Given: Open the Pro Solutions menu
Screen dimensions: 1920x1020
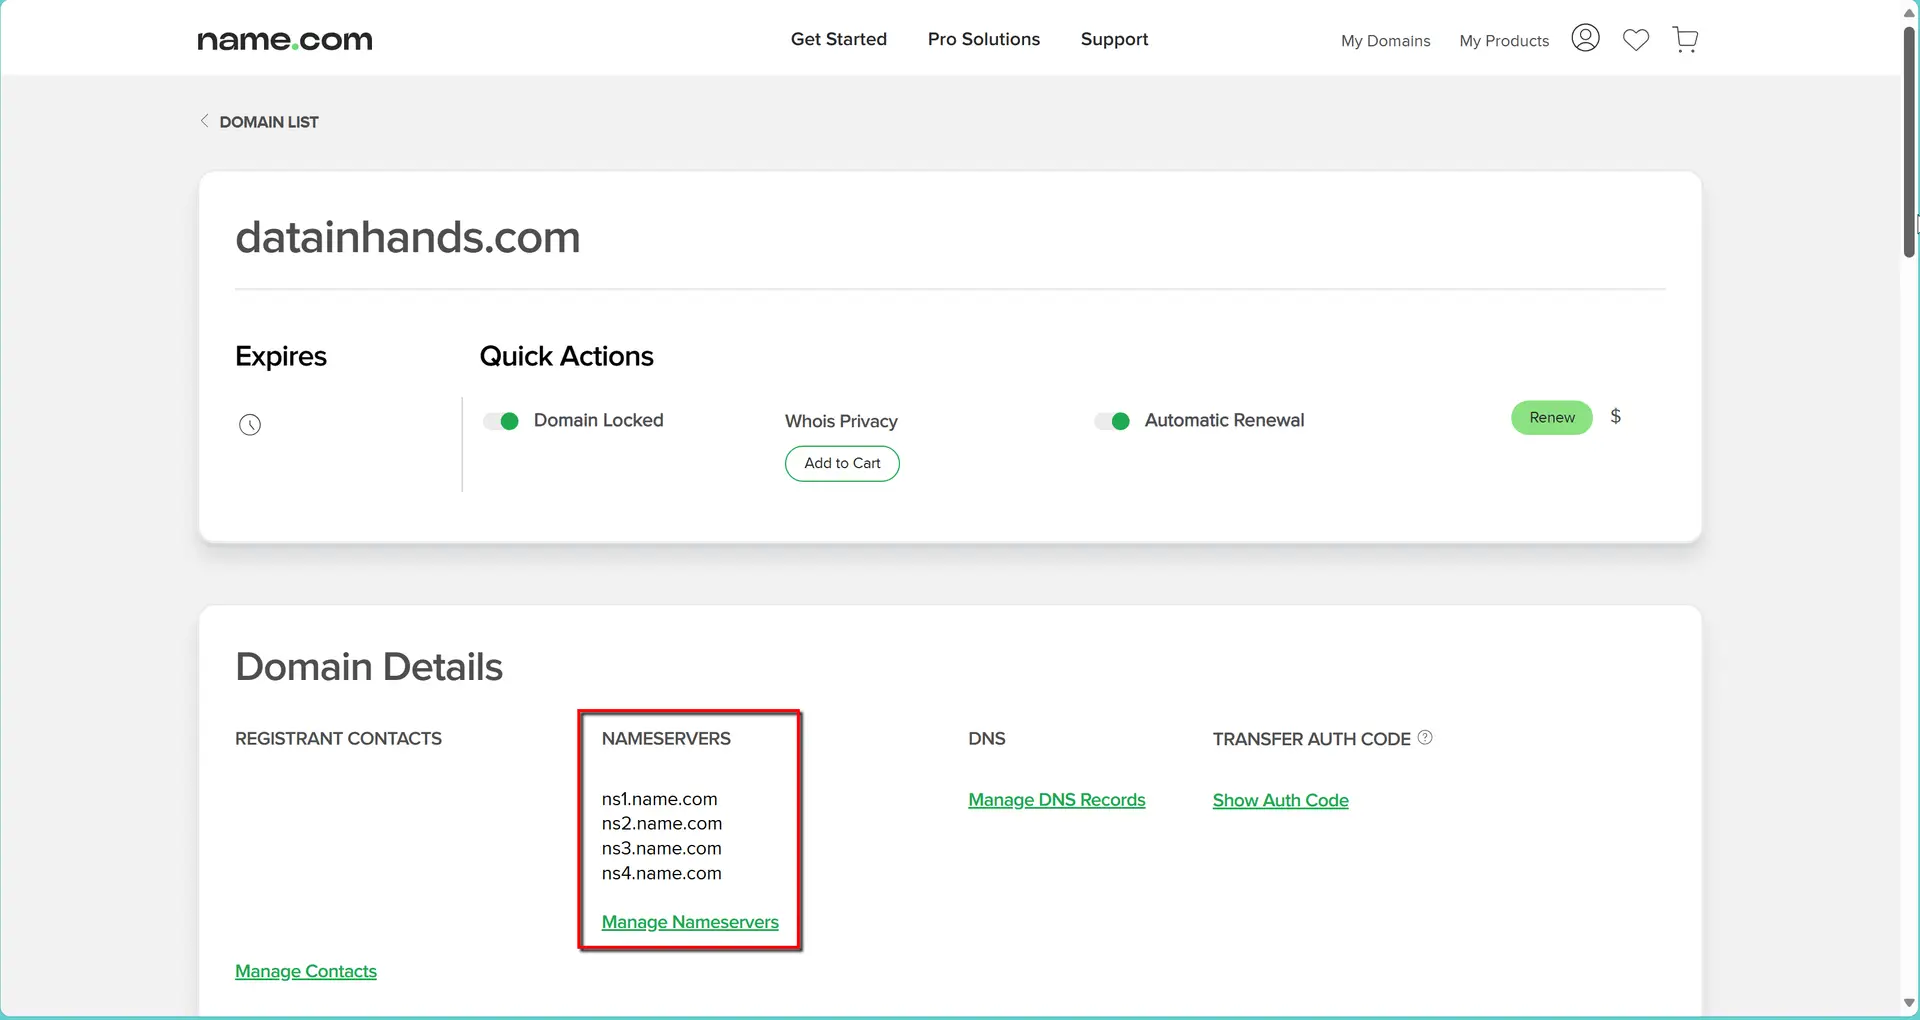Looking at the screenshot, I should [983, 39].
